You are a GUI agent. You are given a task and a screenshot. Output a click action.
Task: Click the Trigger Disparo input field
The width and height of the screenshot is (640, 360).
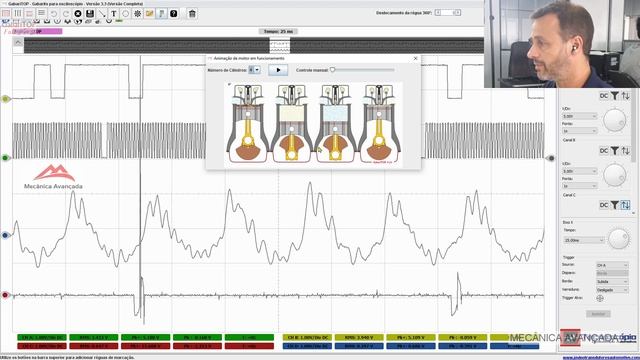click(x=612, y=273)
